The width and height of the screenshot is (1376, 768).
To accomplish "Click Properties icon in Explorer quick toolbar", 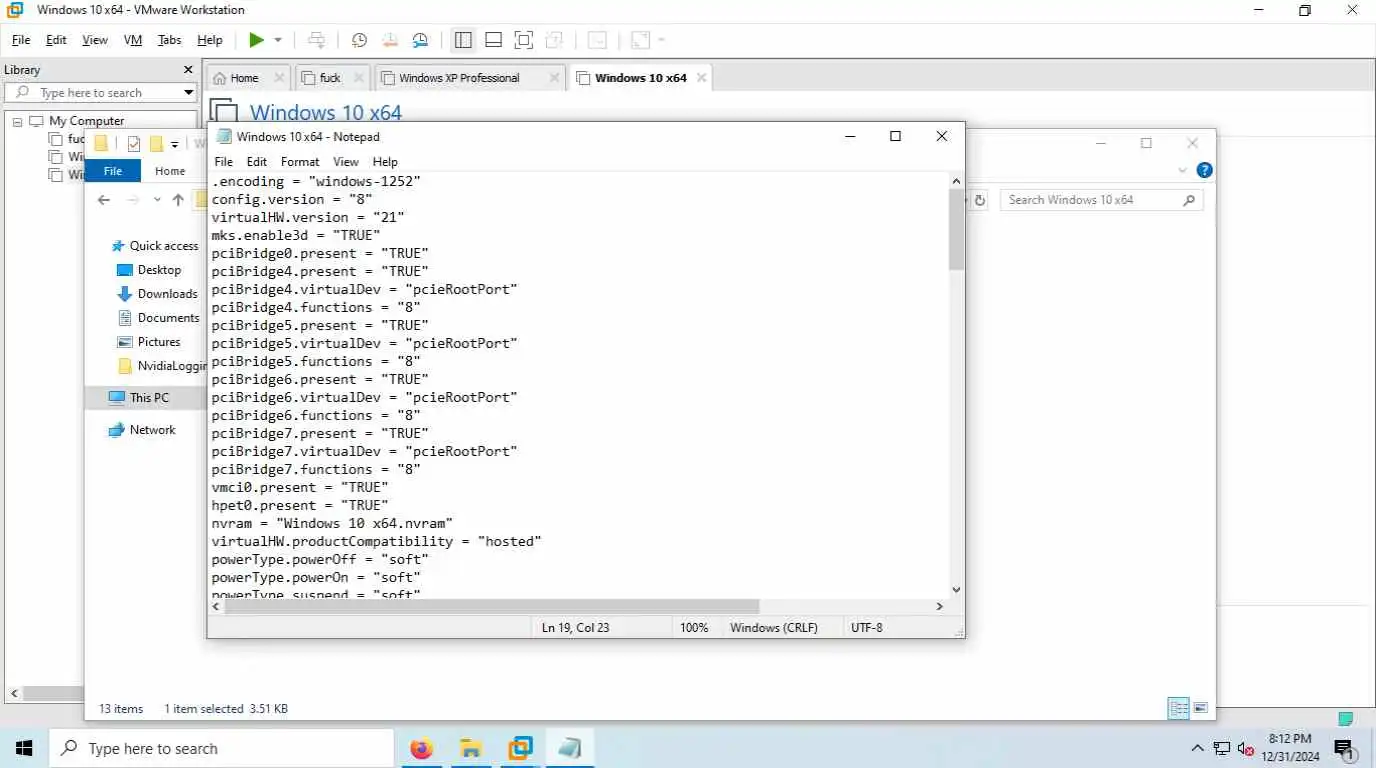I will (134, 144).
